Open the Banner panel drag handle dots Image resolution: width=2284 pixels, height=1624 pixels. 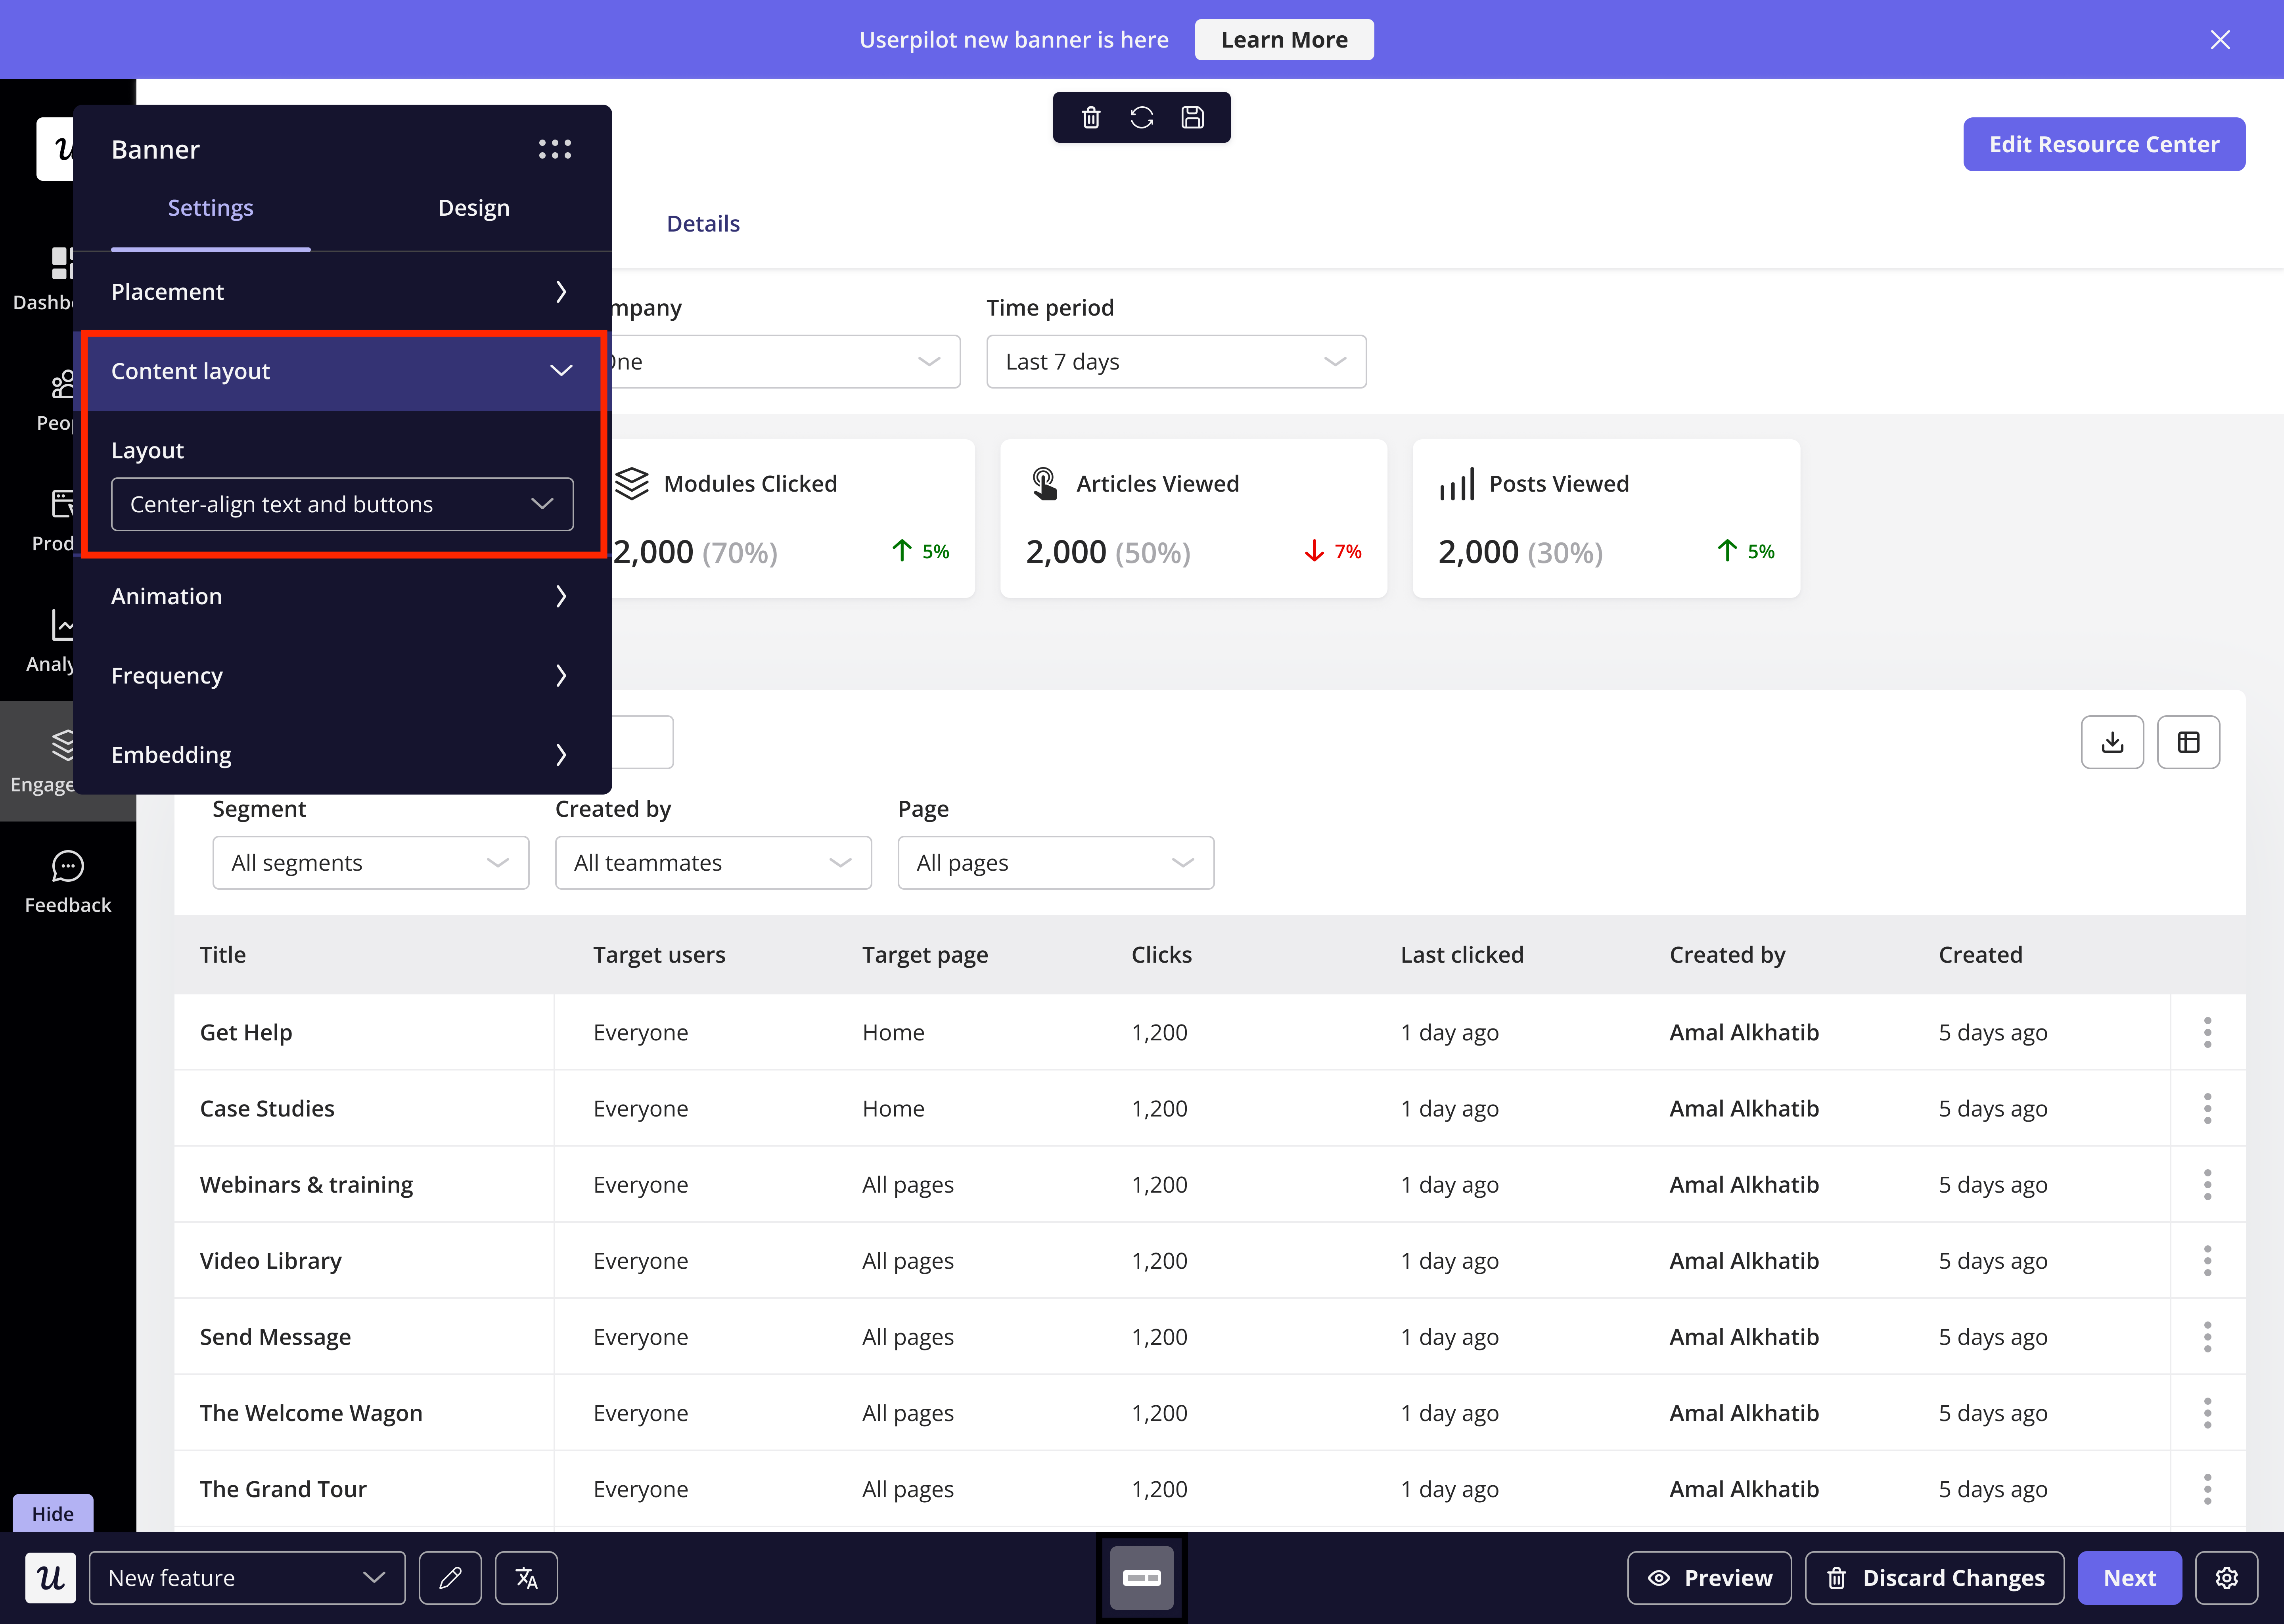[555, 149]
